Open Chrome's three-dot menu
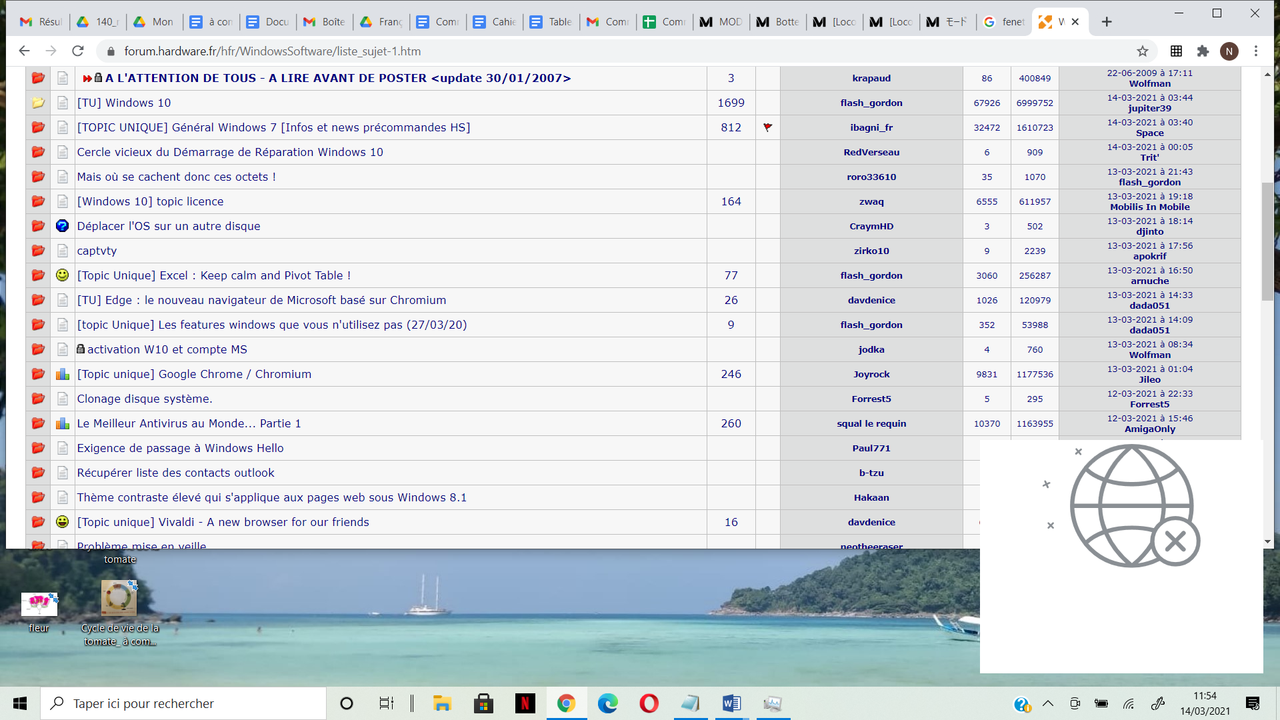Viewport: 1280px width, 720px height. pyautogui.click(x=1256, y=51)
